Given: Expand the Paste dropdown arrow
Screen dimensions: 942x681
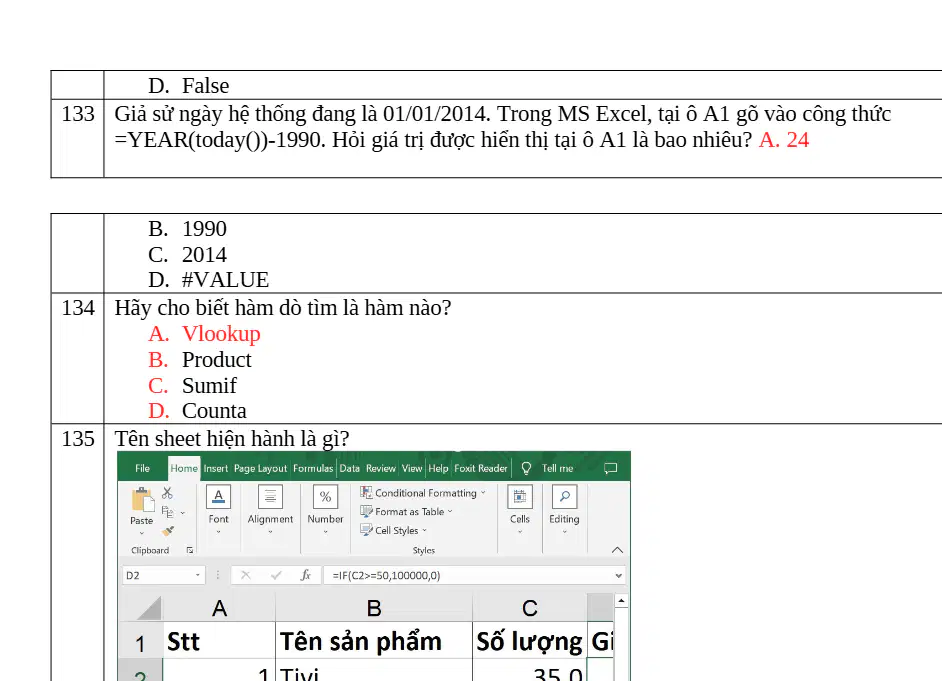Looking at the screenshot, I should [142, 533].
